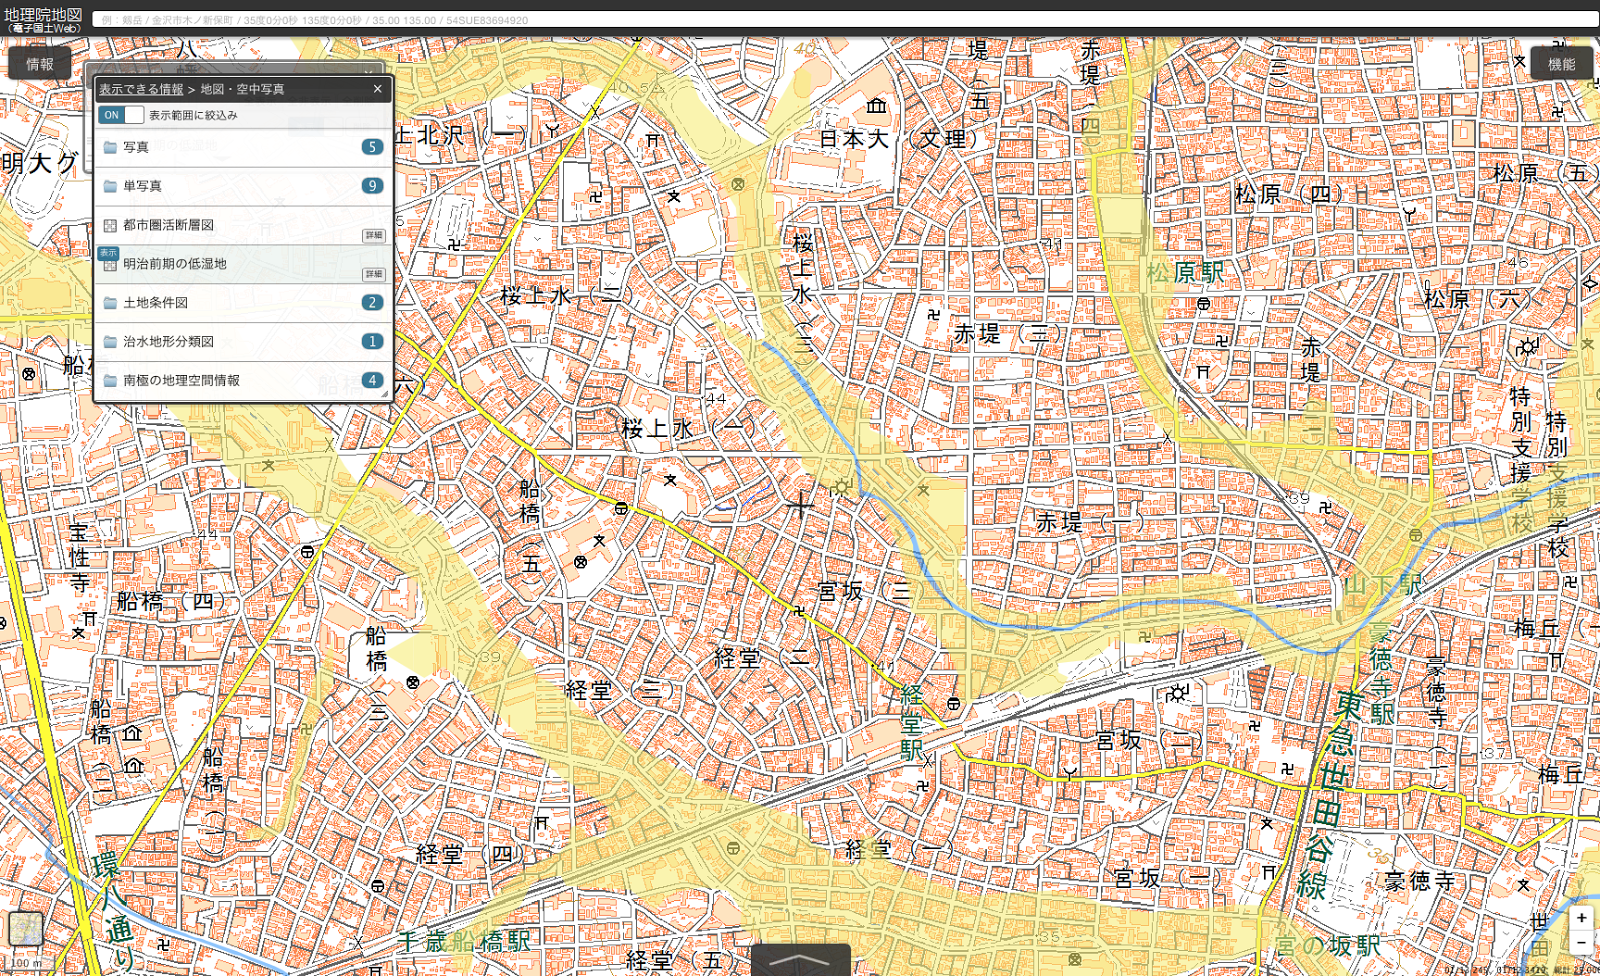1600x976 pixels.
Task: Show the 都市圏活断層図 layer
Action: pyautogui.click(x=168, y=225)
